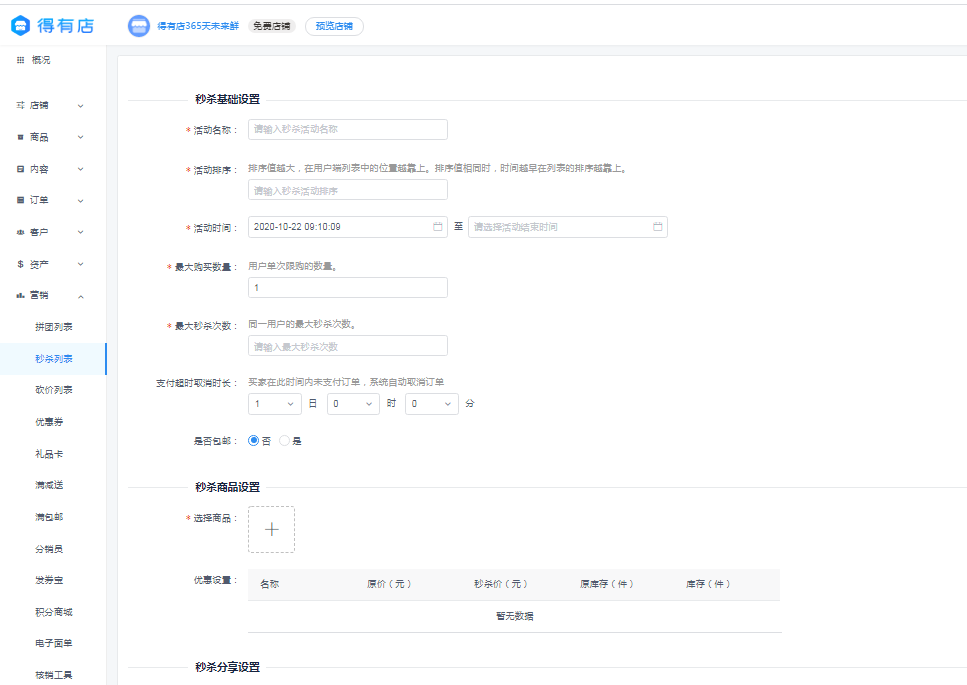
Task: Click the 预览店铺 preview store button
Action: (x=334, y=26)
